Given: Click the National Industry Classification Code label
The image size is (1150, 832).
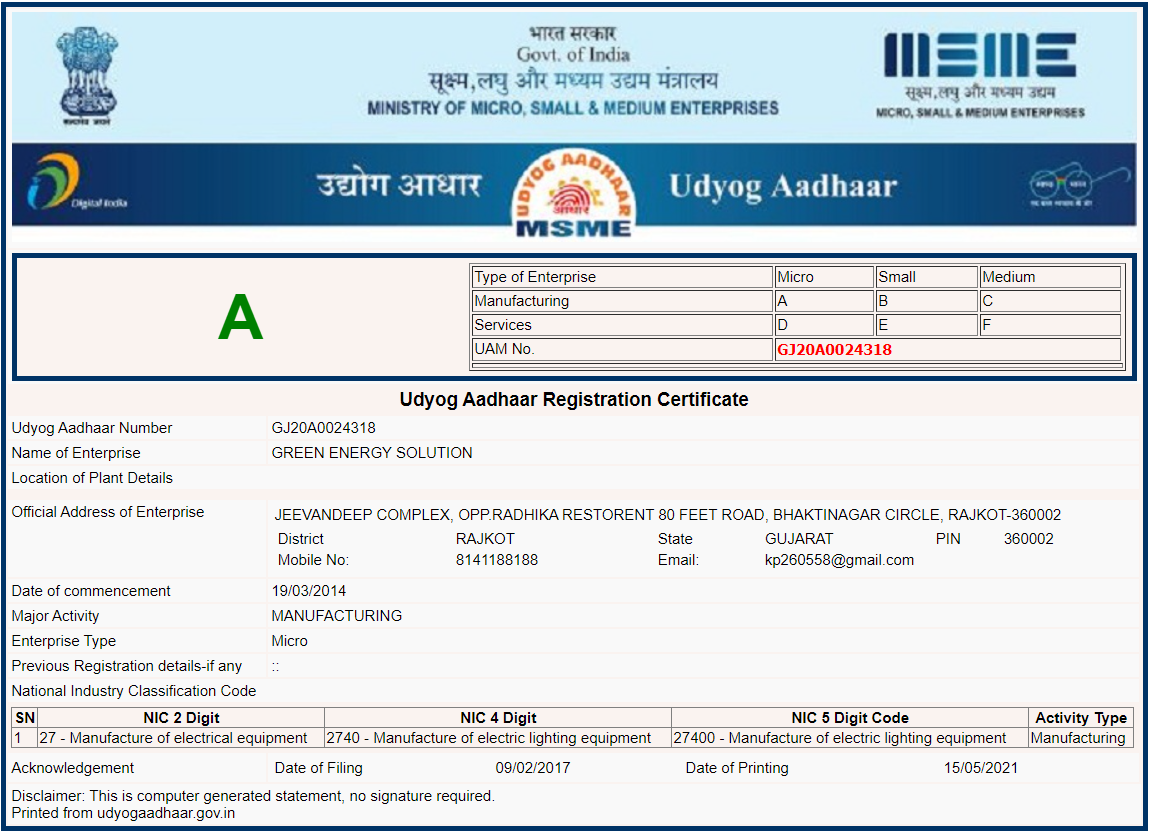Looking at the screenshot, I should [x=133, y=690].
